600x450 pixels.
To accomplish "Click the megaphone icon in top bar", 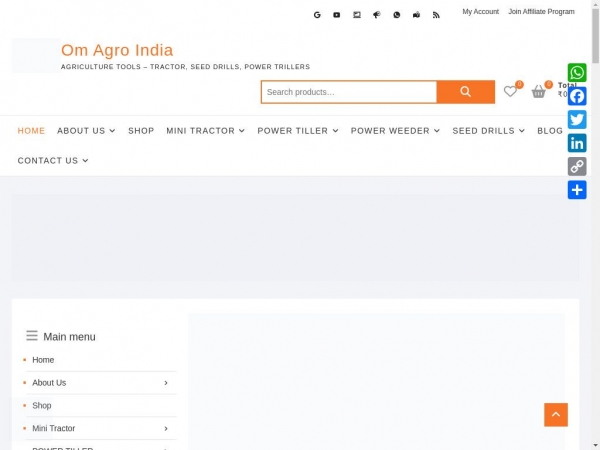I will coord(377,15).
